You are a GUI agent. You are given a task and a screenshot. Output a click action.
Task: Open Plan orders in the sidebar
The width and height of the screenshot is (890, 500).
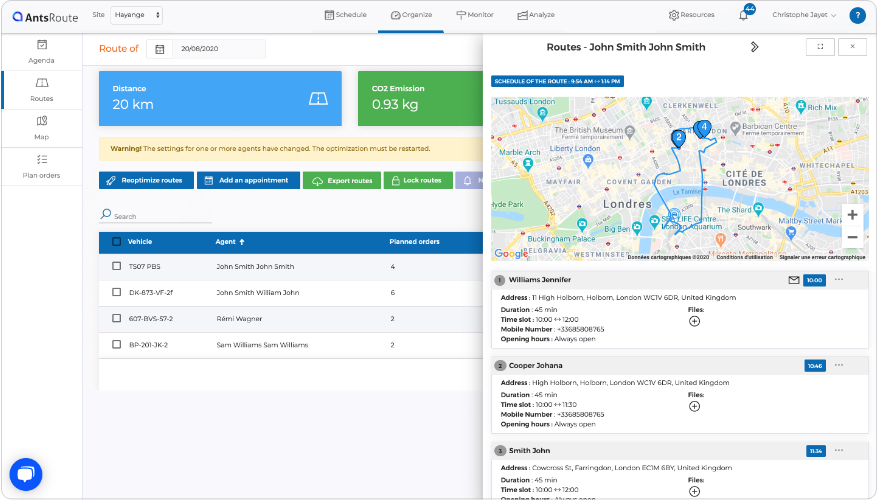(42, 166)
